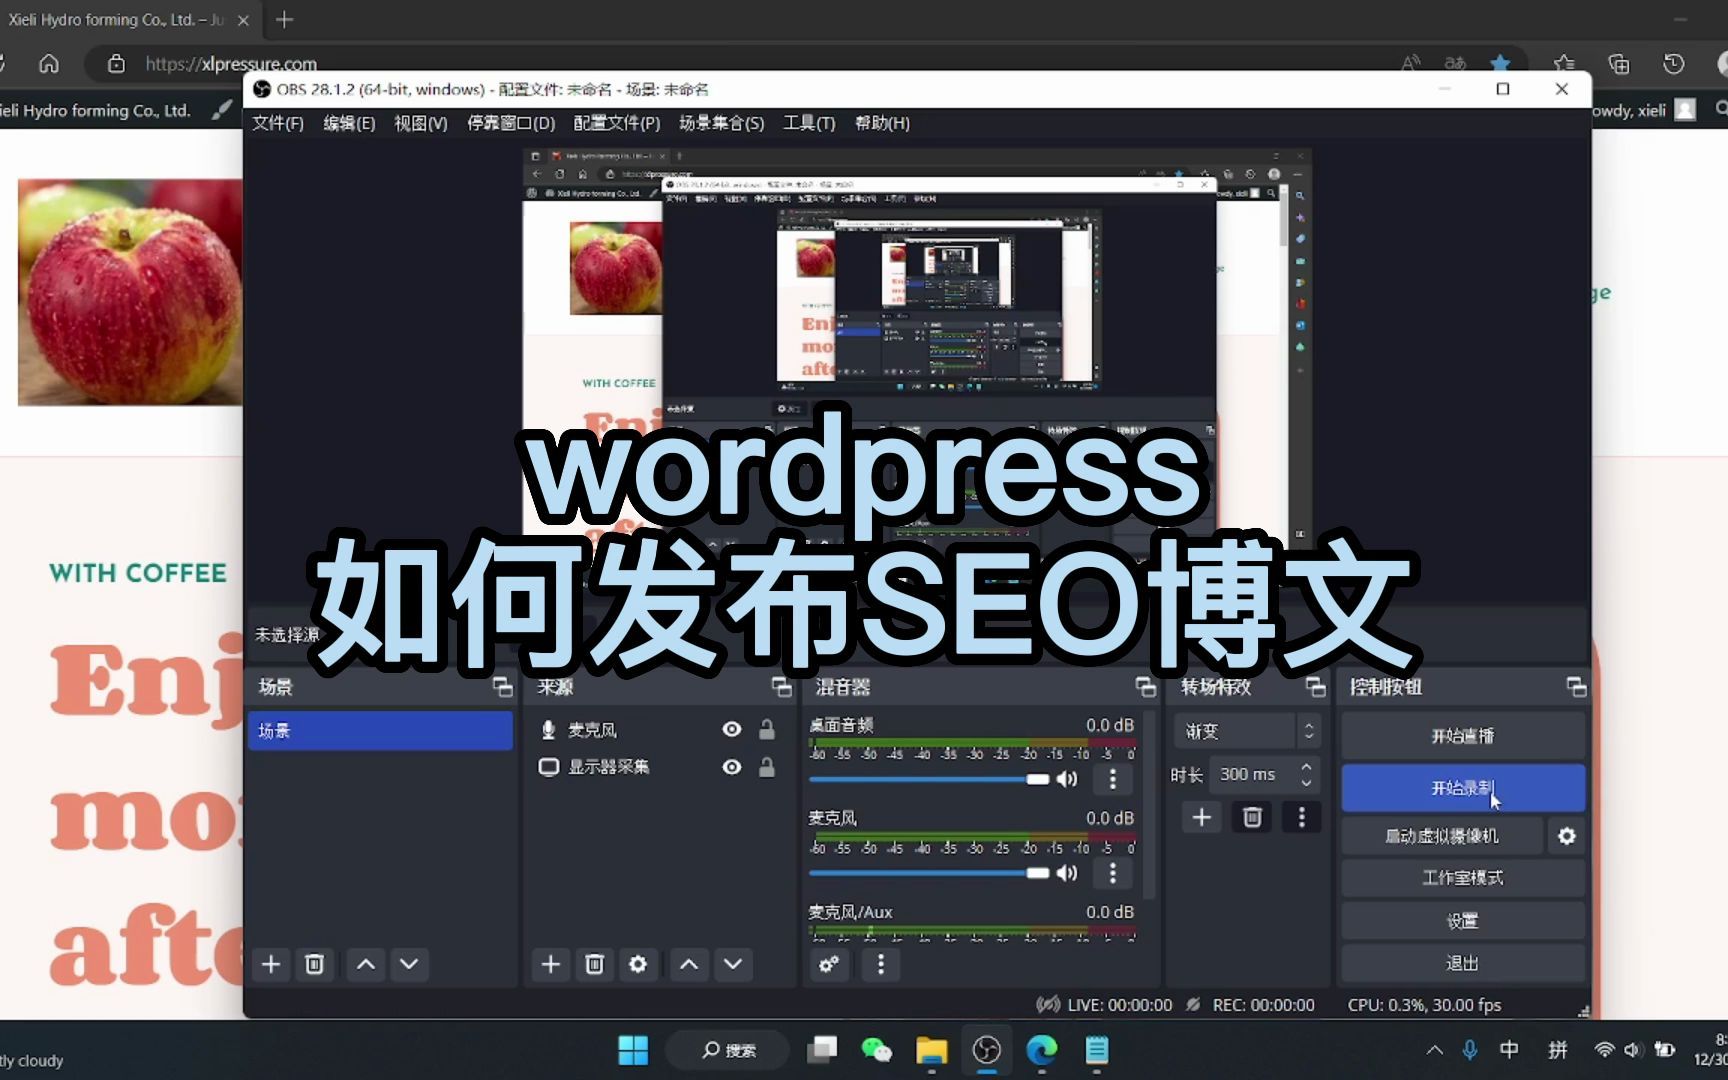Open 配置文件(P) menu

tap(616, 123)
